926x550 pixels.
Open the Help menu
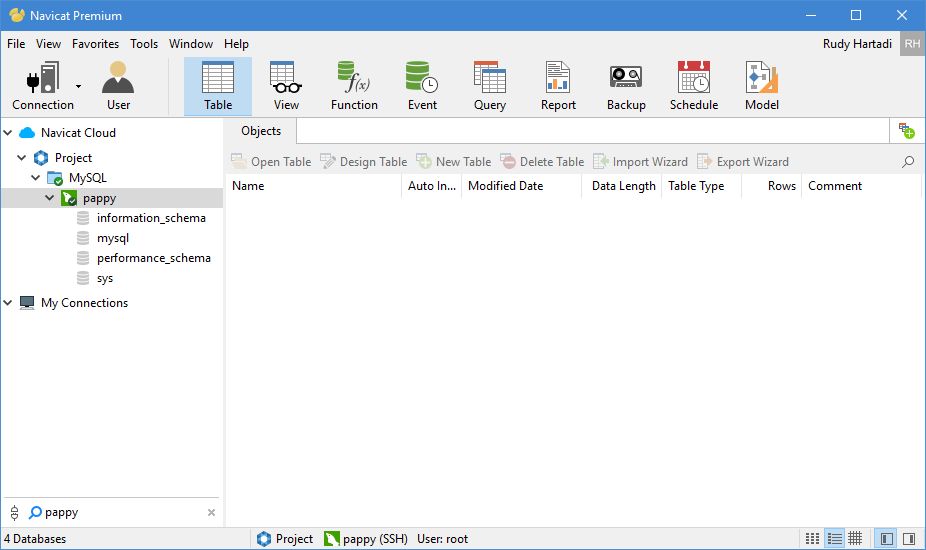tap(236, 44)
